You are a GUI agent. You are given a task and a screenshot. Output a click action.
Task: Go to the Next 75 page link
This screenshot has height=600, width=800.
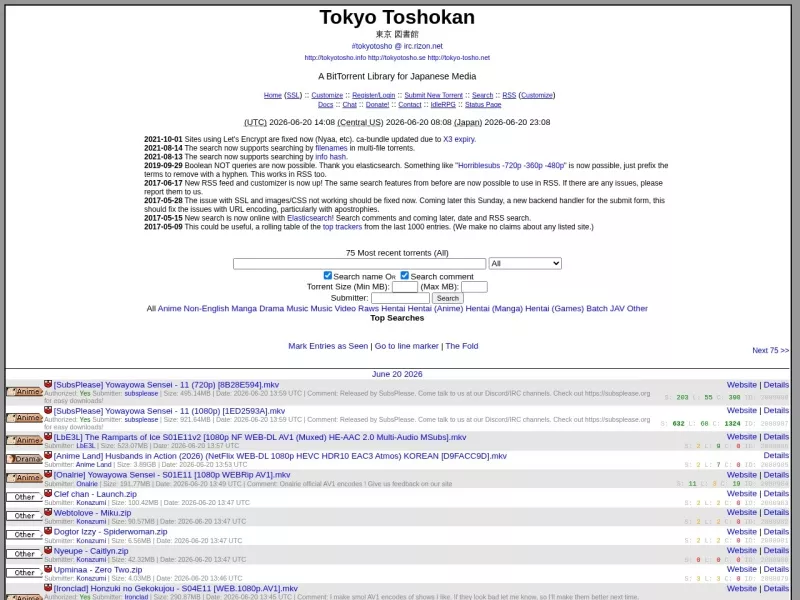point(770,350)
